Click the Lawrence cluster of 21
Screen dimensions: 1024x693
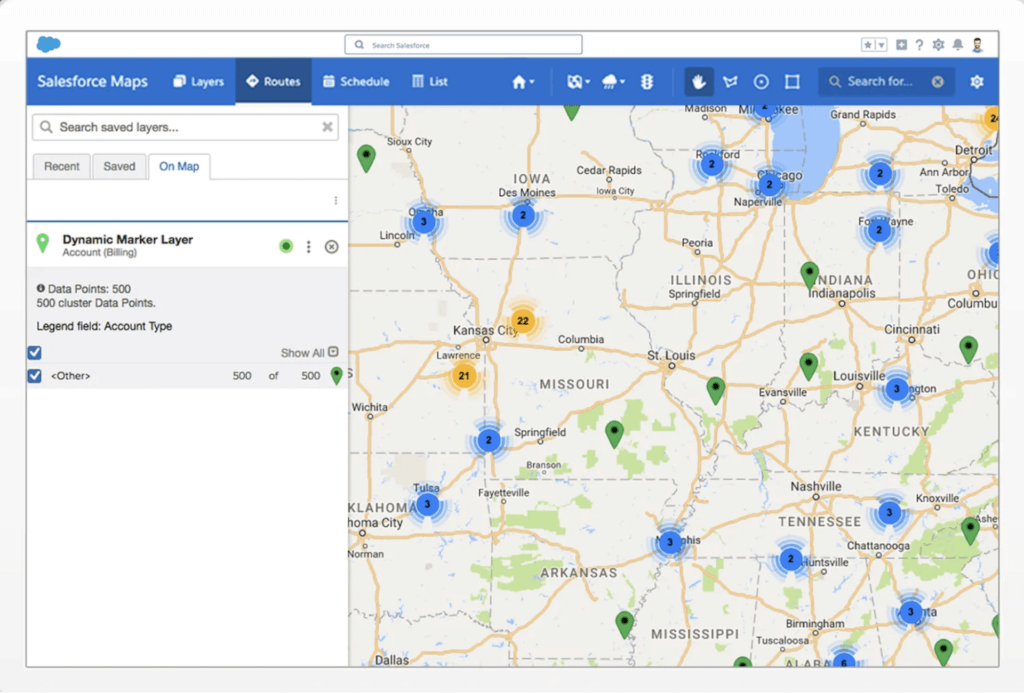pos(464,376)
